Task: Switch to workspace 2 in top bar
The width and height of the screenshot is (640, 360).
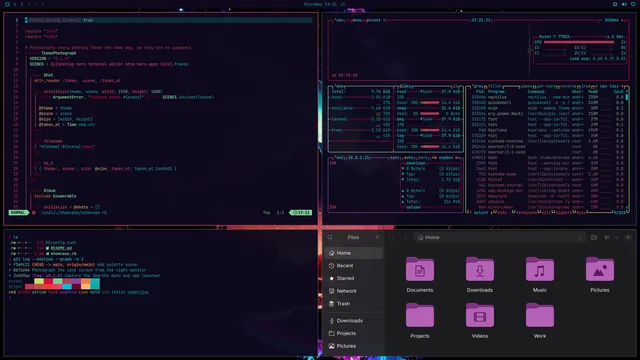Action: tap(22, 4)
